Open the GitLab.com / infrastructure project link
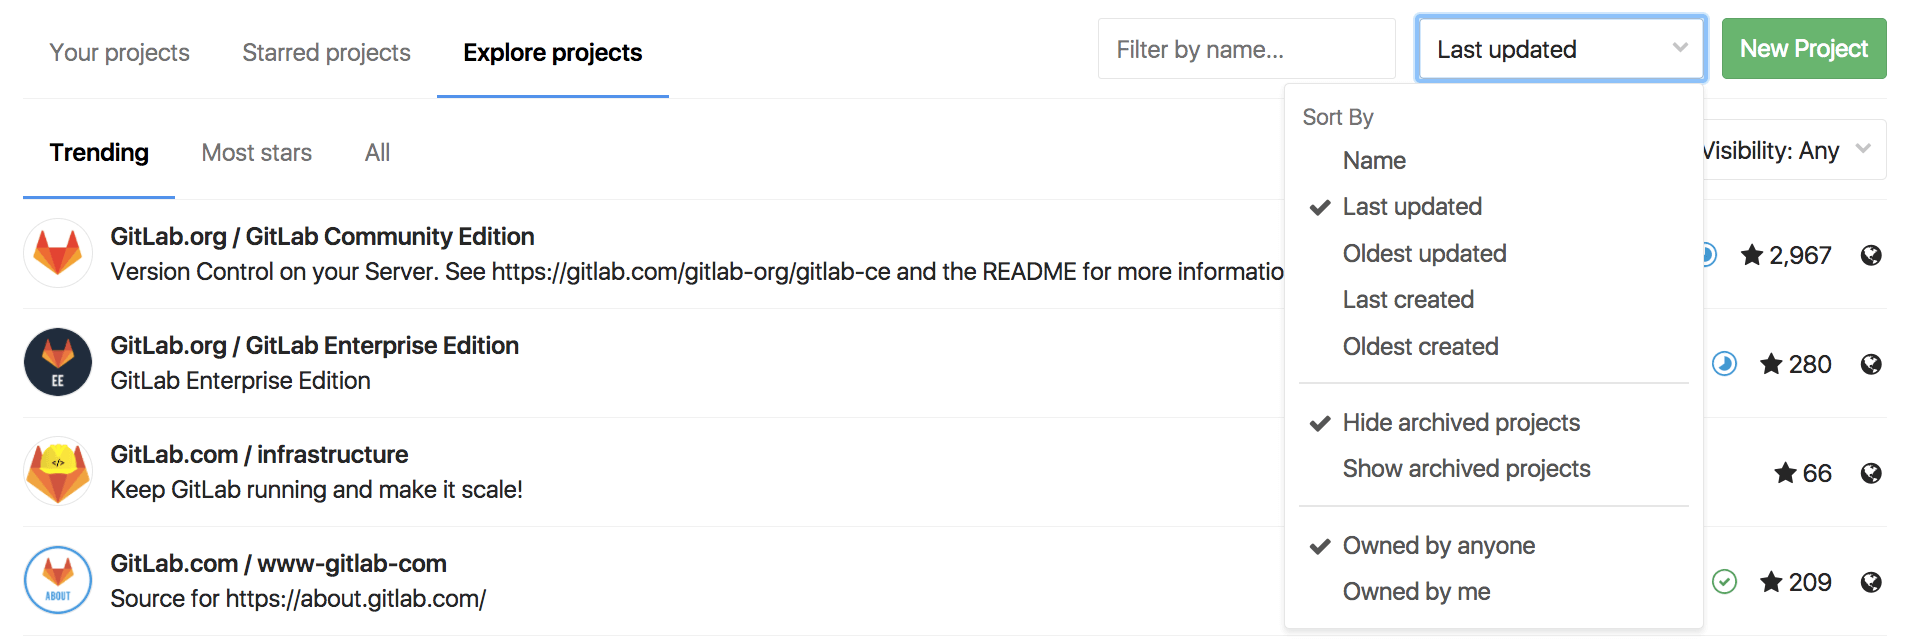The height and width of the screenshot is (639, 1915). tap(259, 455)
